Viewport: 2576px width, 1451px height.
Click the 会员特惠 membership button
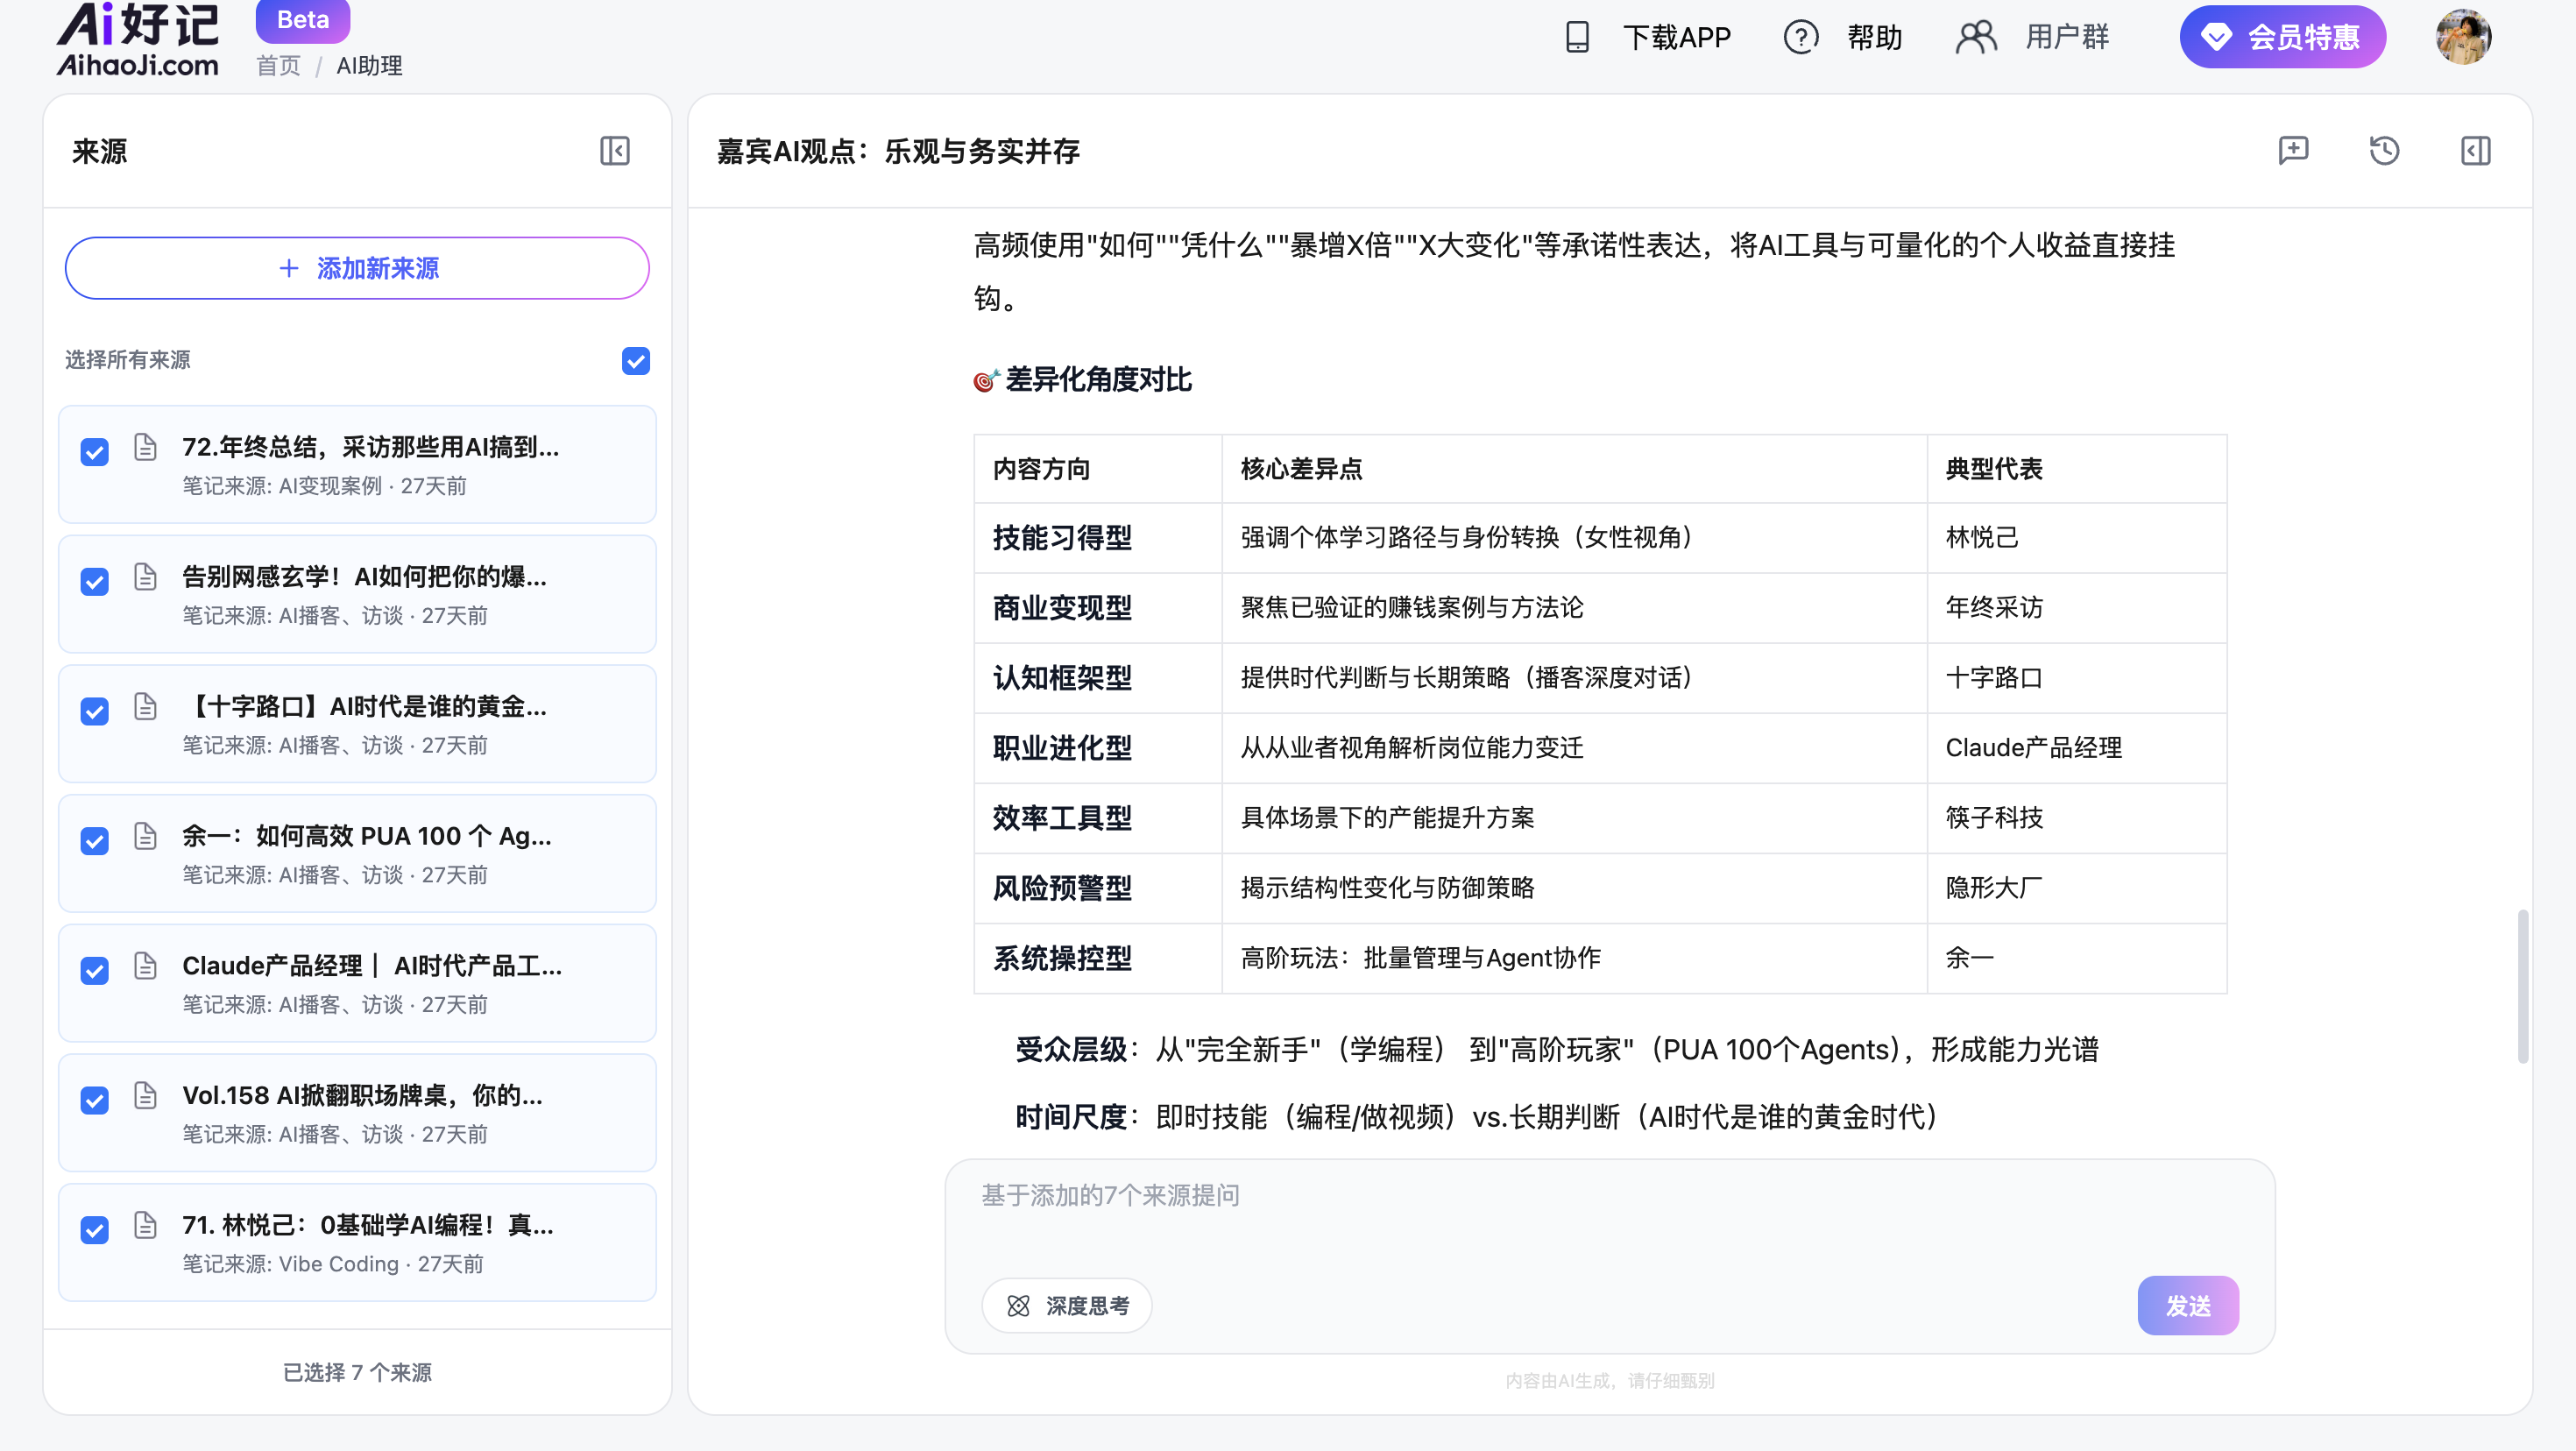pos(2282,37)
